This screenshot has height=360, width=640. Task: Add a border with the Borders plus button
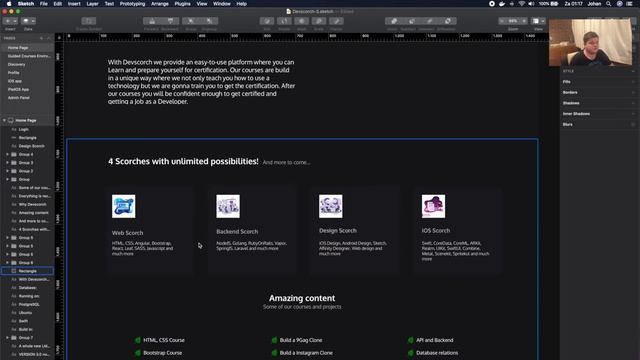(633, 92)
